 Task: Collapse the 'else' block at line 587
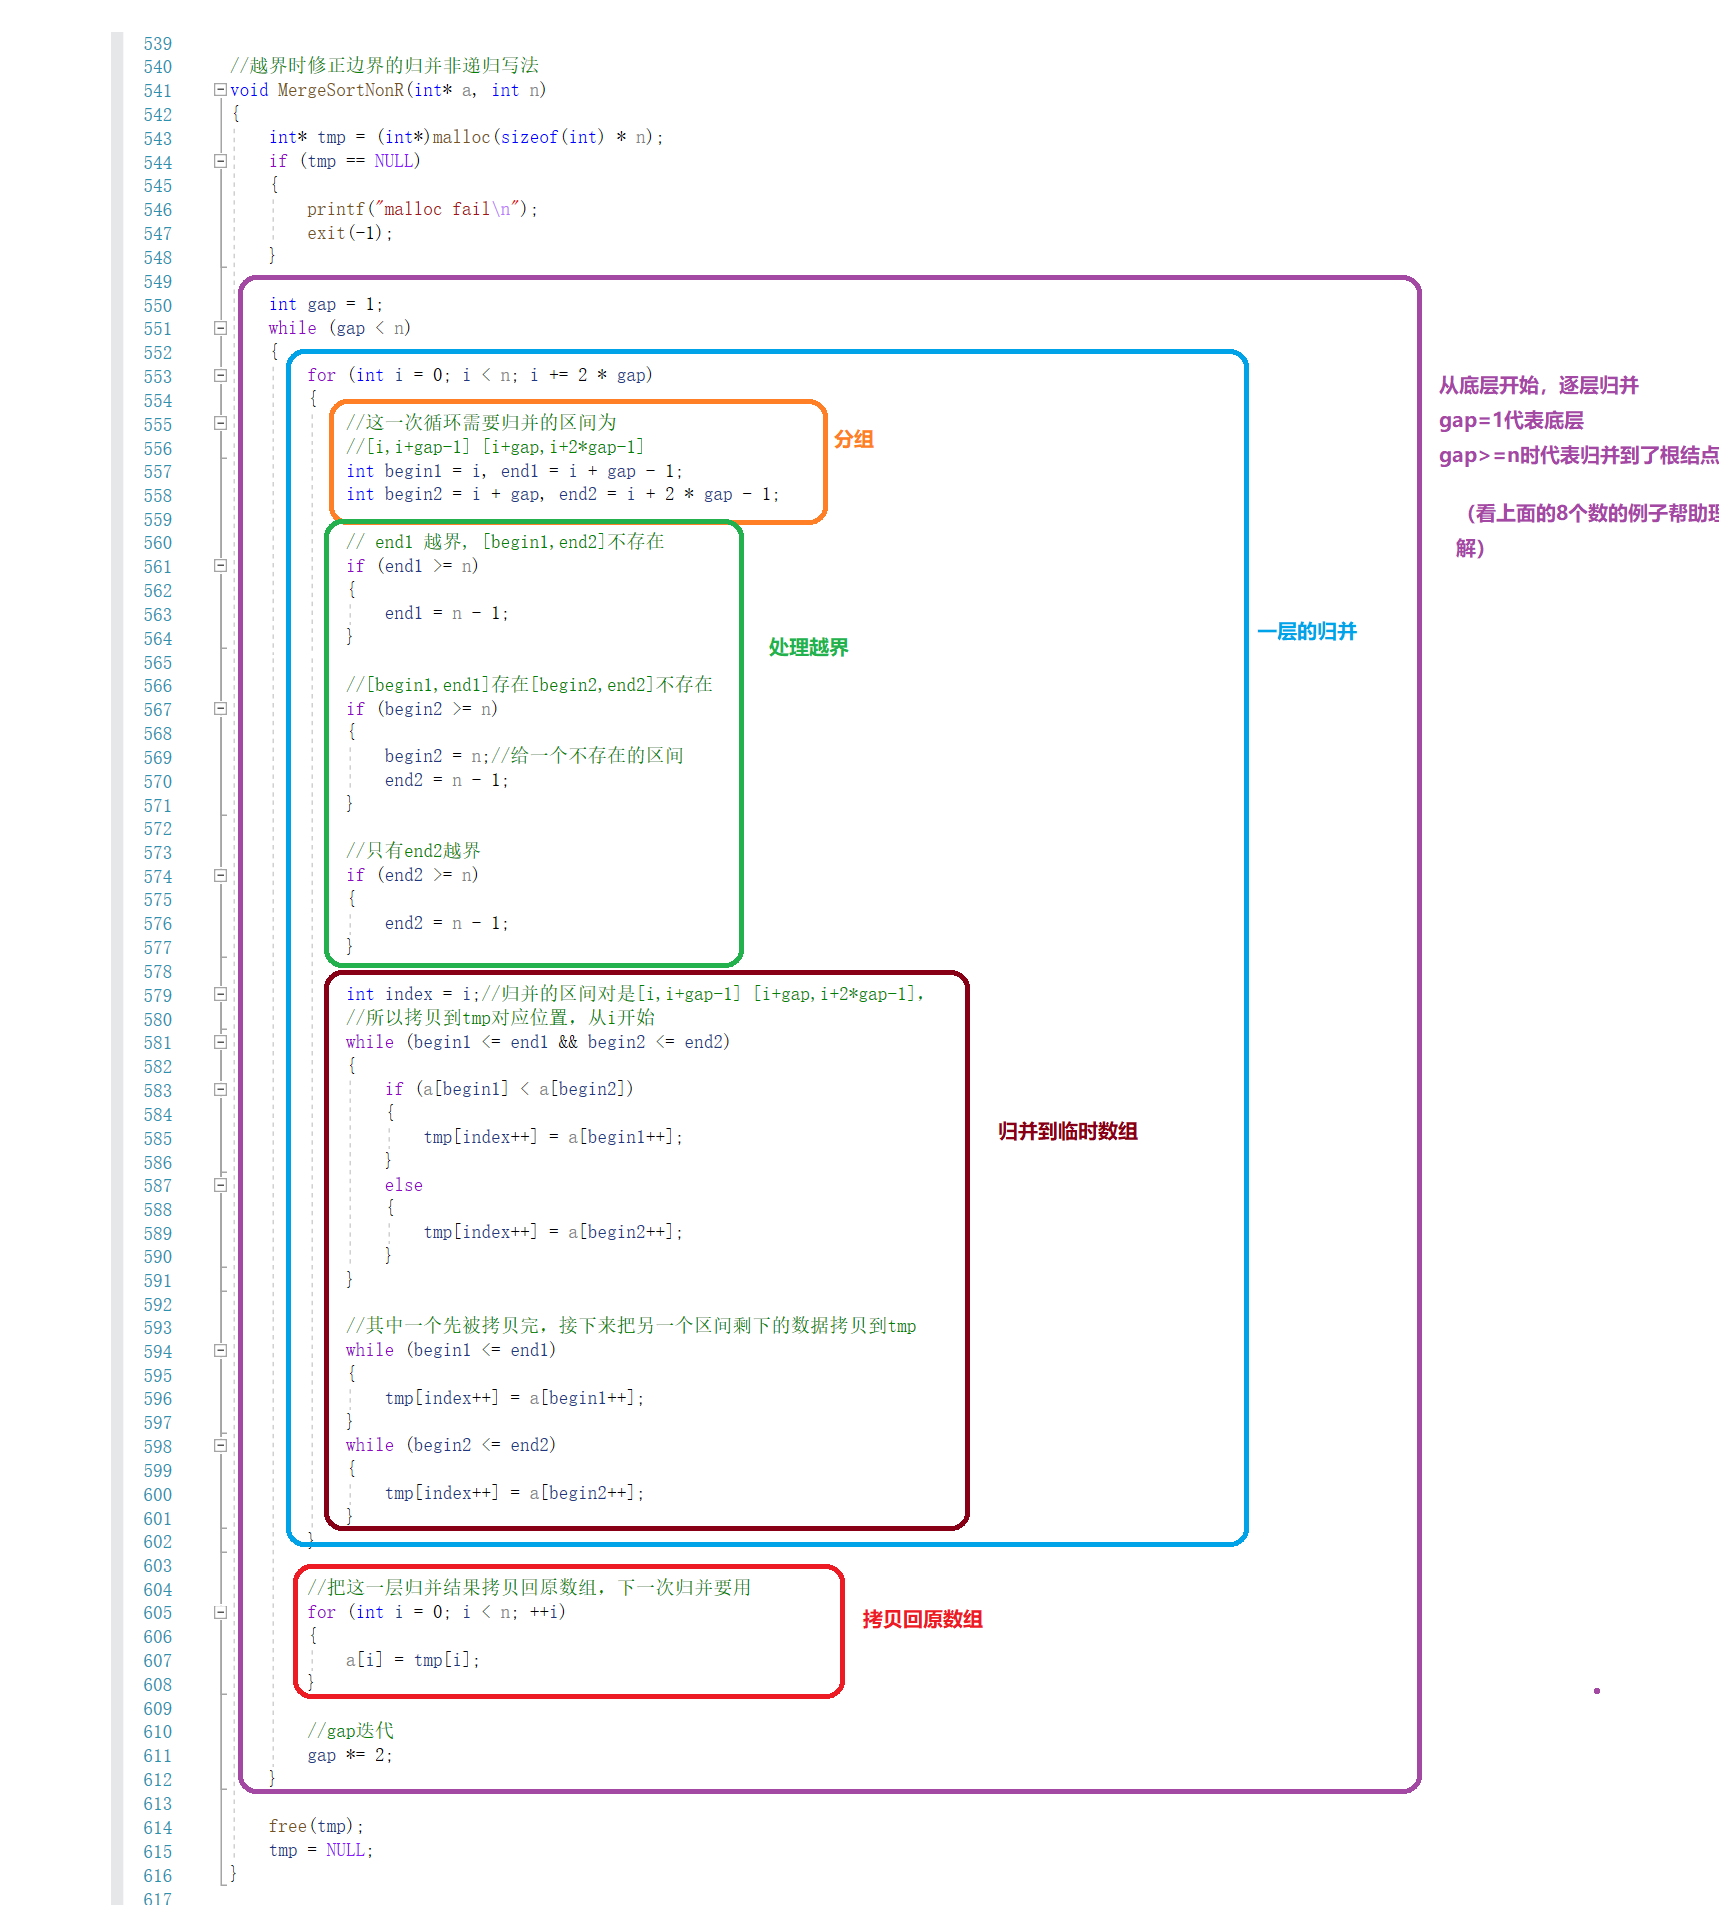220,1185
